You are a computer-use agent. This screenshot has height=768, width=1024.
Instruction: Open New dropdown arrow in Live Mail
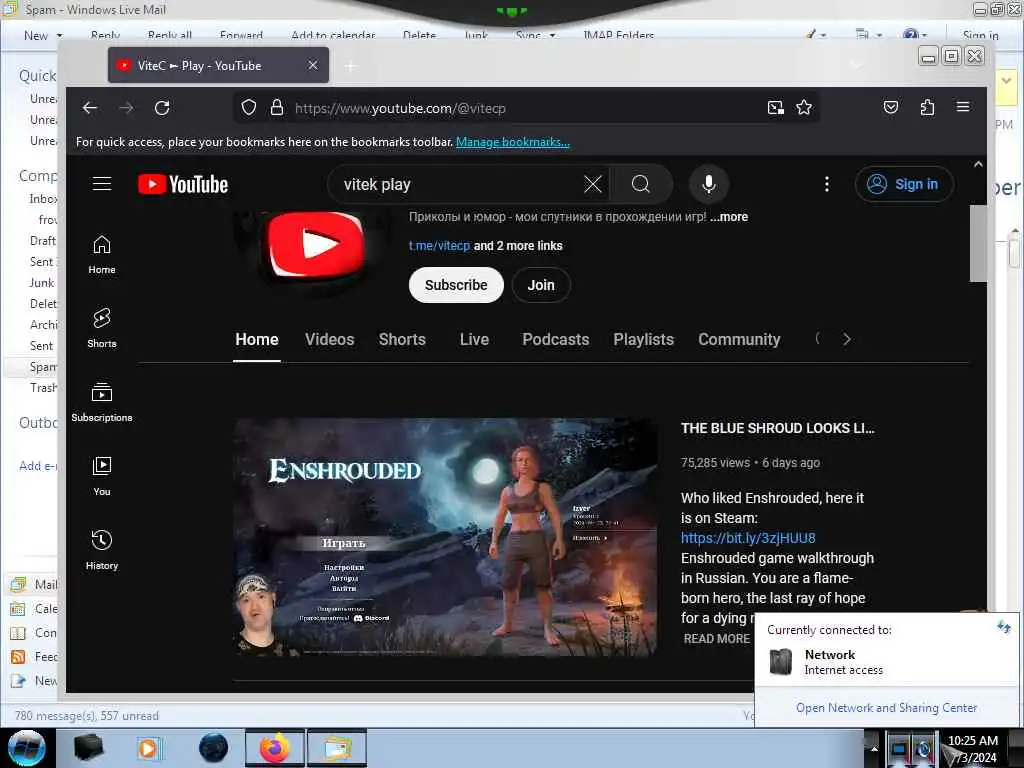pyautogui.click(x=59, y=35)
